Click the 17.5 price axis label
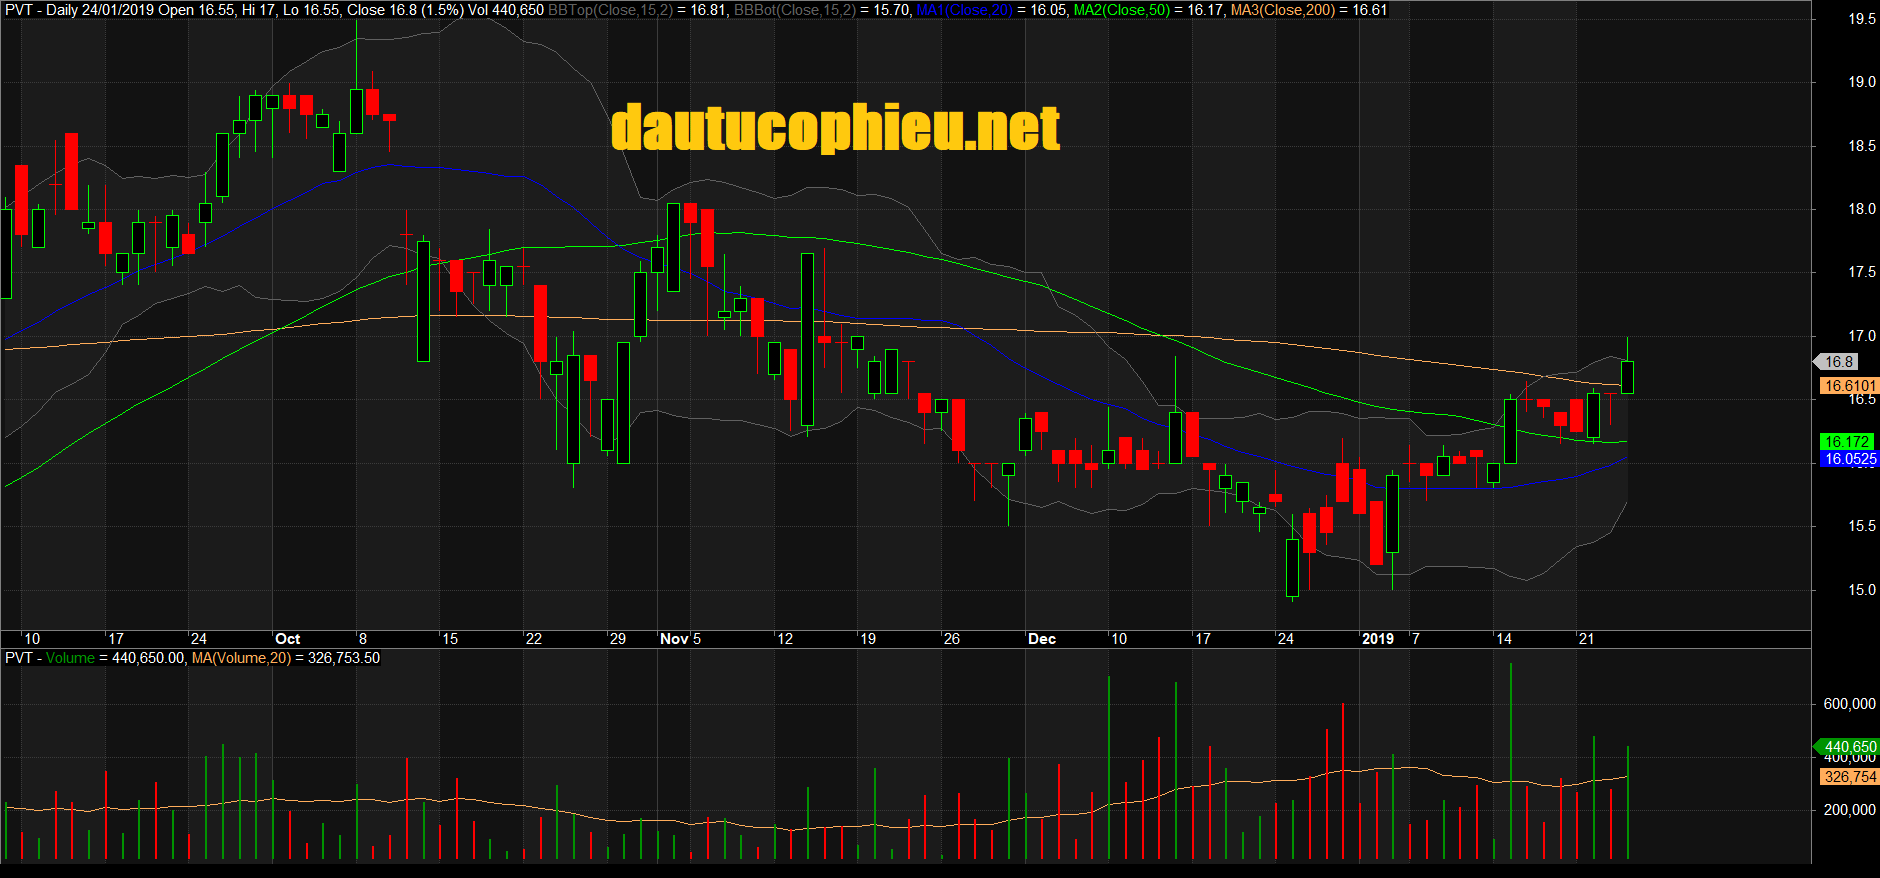Image resolution: width=1880 pixels, height=878 pixels. [1862, 272]
